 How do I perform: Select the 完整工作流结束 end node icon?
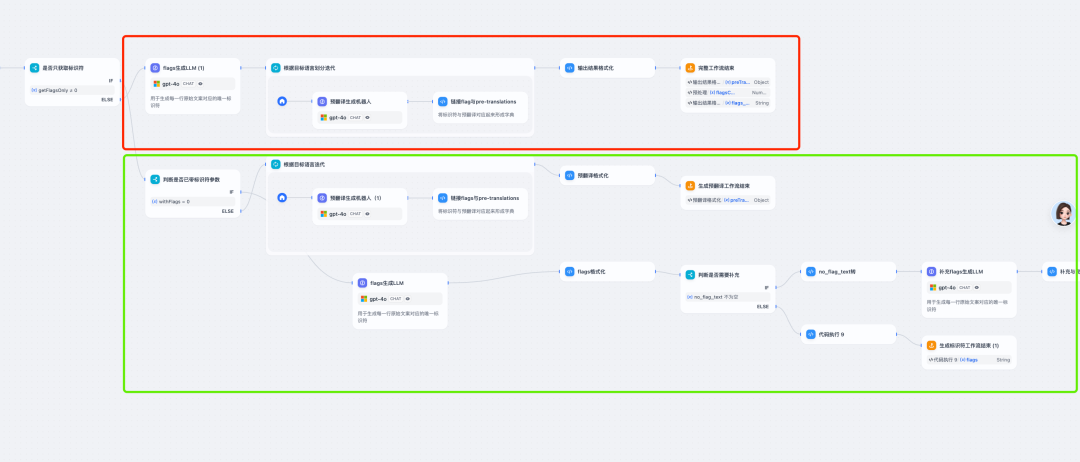pos(690,67)
